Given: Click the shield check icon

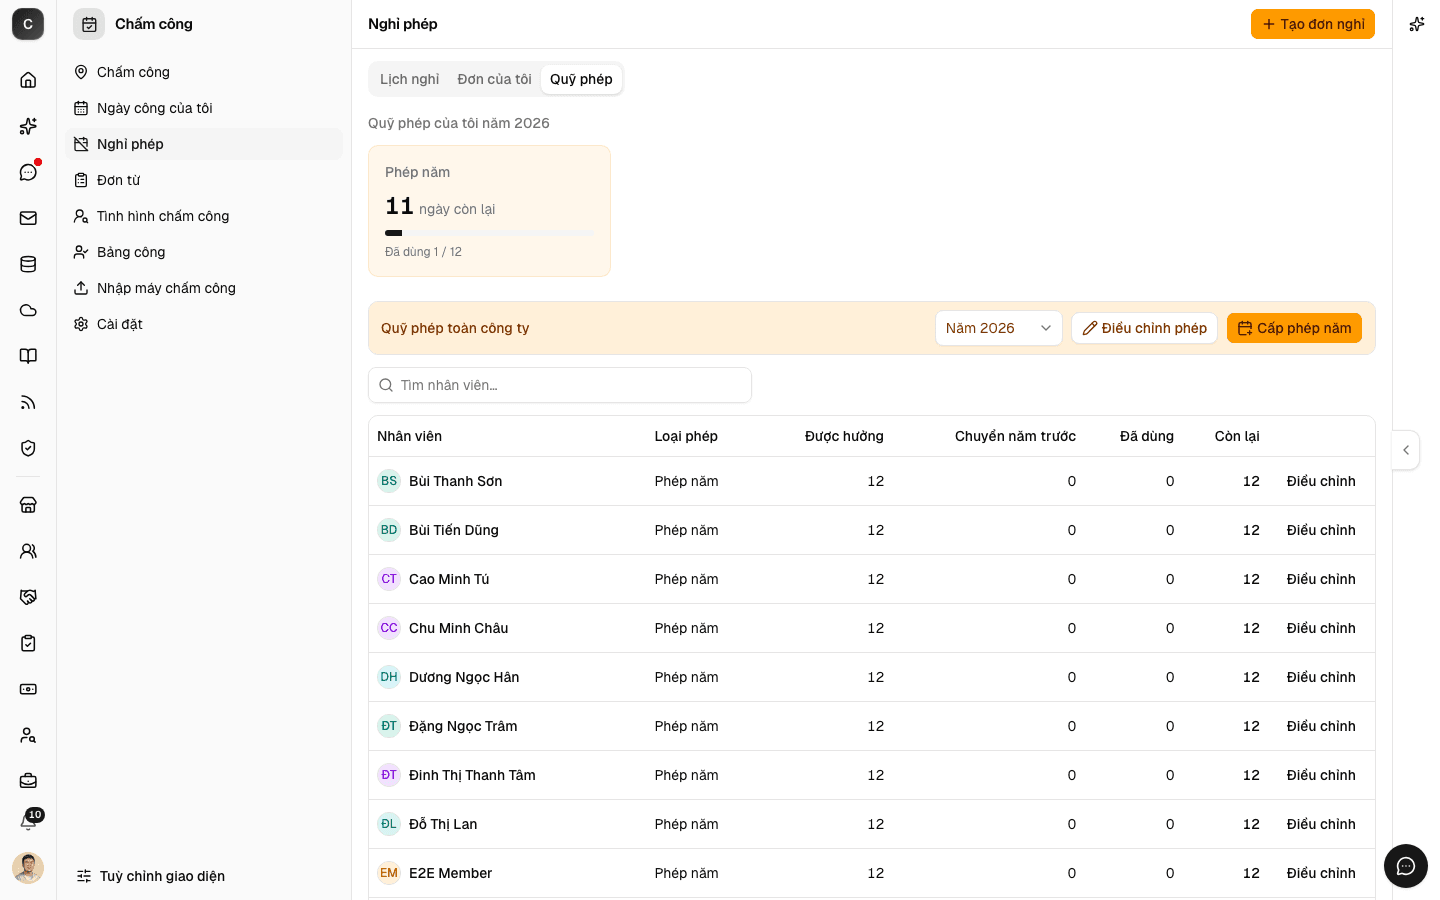Looking at the screenshot, I should click(28, 448).
